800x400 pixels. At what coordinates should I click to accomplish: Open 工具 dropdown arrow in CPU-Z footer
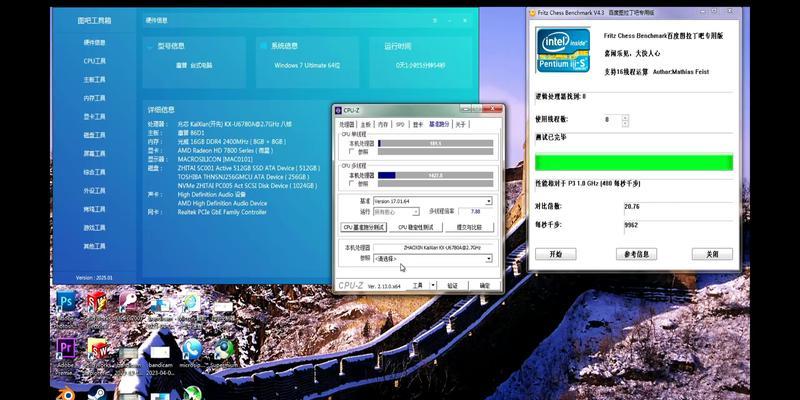tap(433, 286)
